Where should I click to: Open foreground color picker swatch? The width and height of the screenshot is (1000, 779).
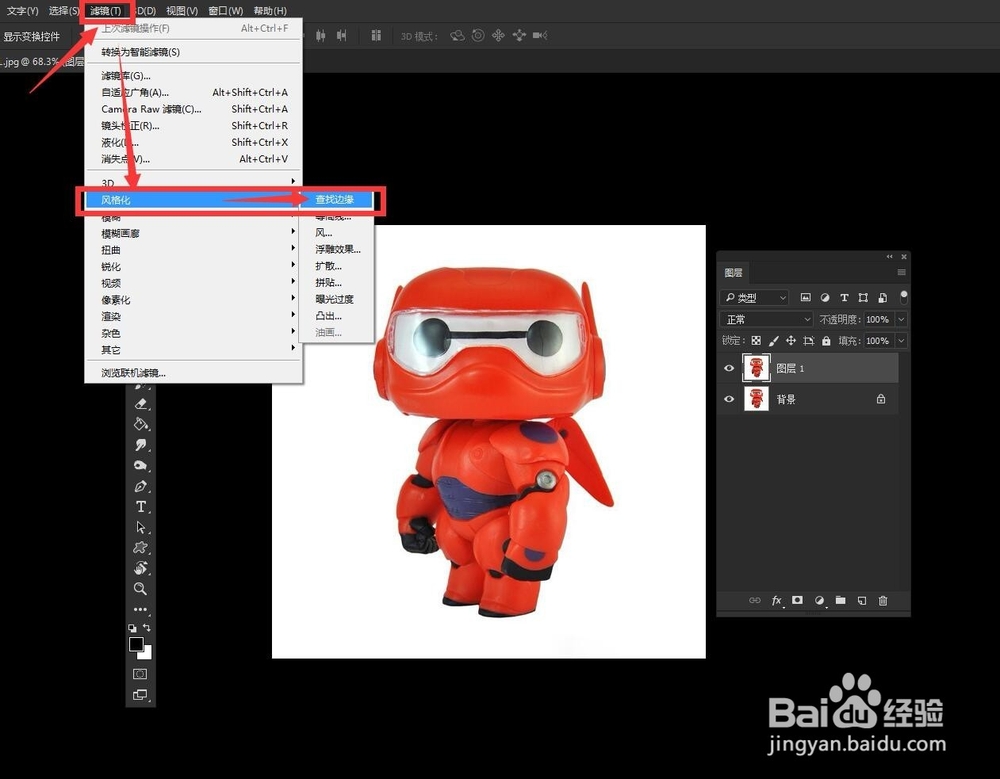(136, 644)
